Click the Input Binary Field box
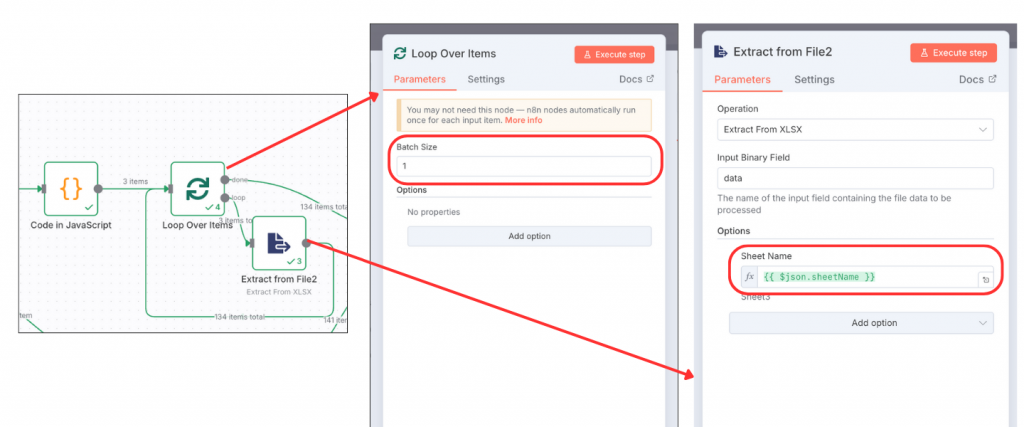Screen dimensions: 1024x427 point(855,178)
